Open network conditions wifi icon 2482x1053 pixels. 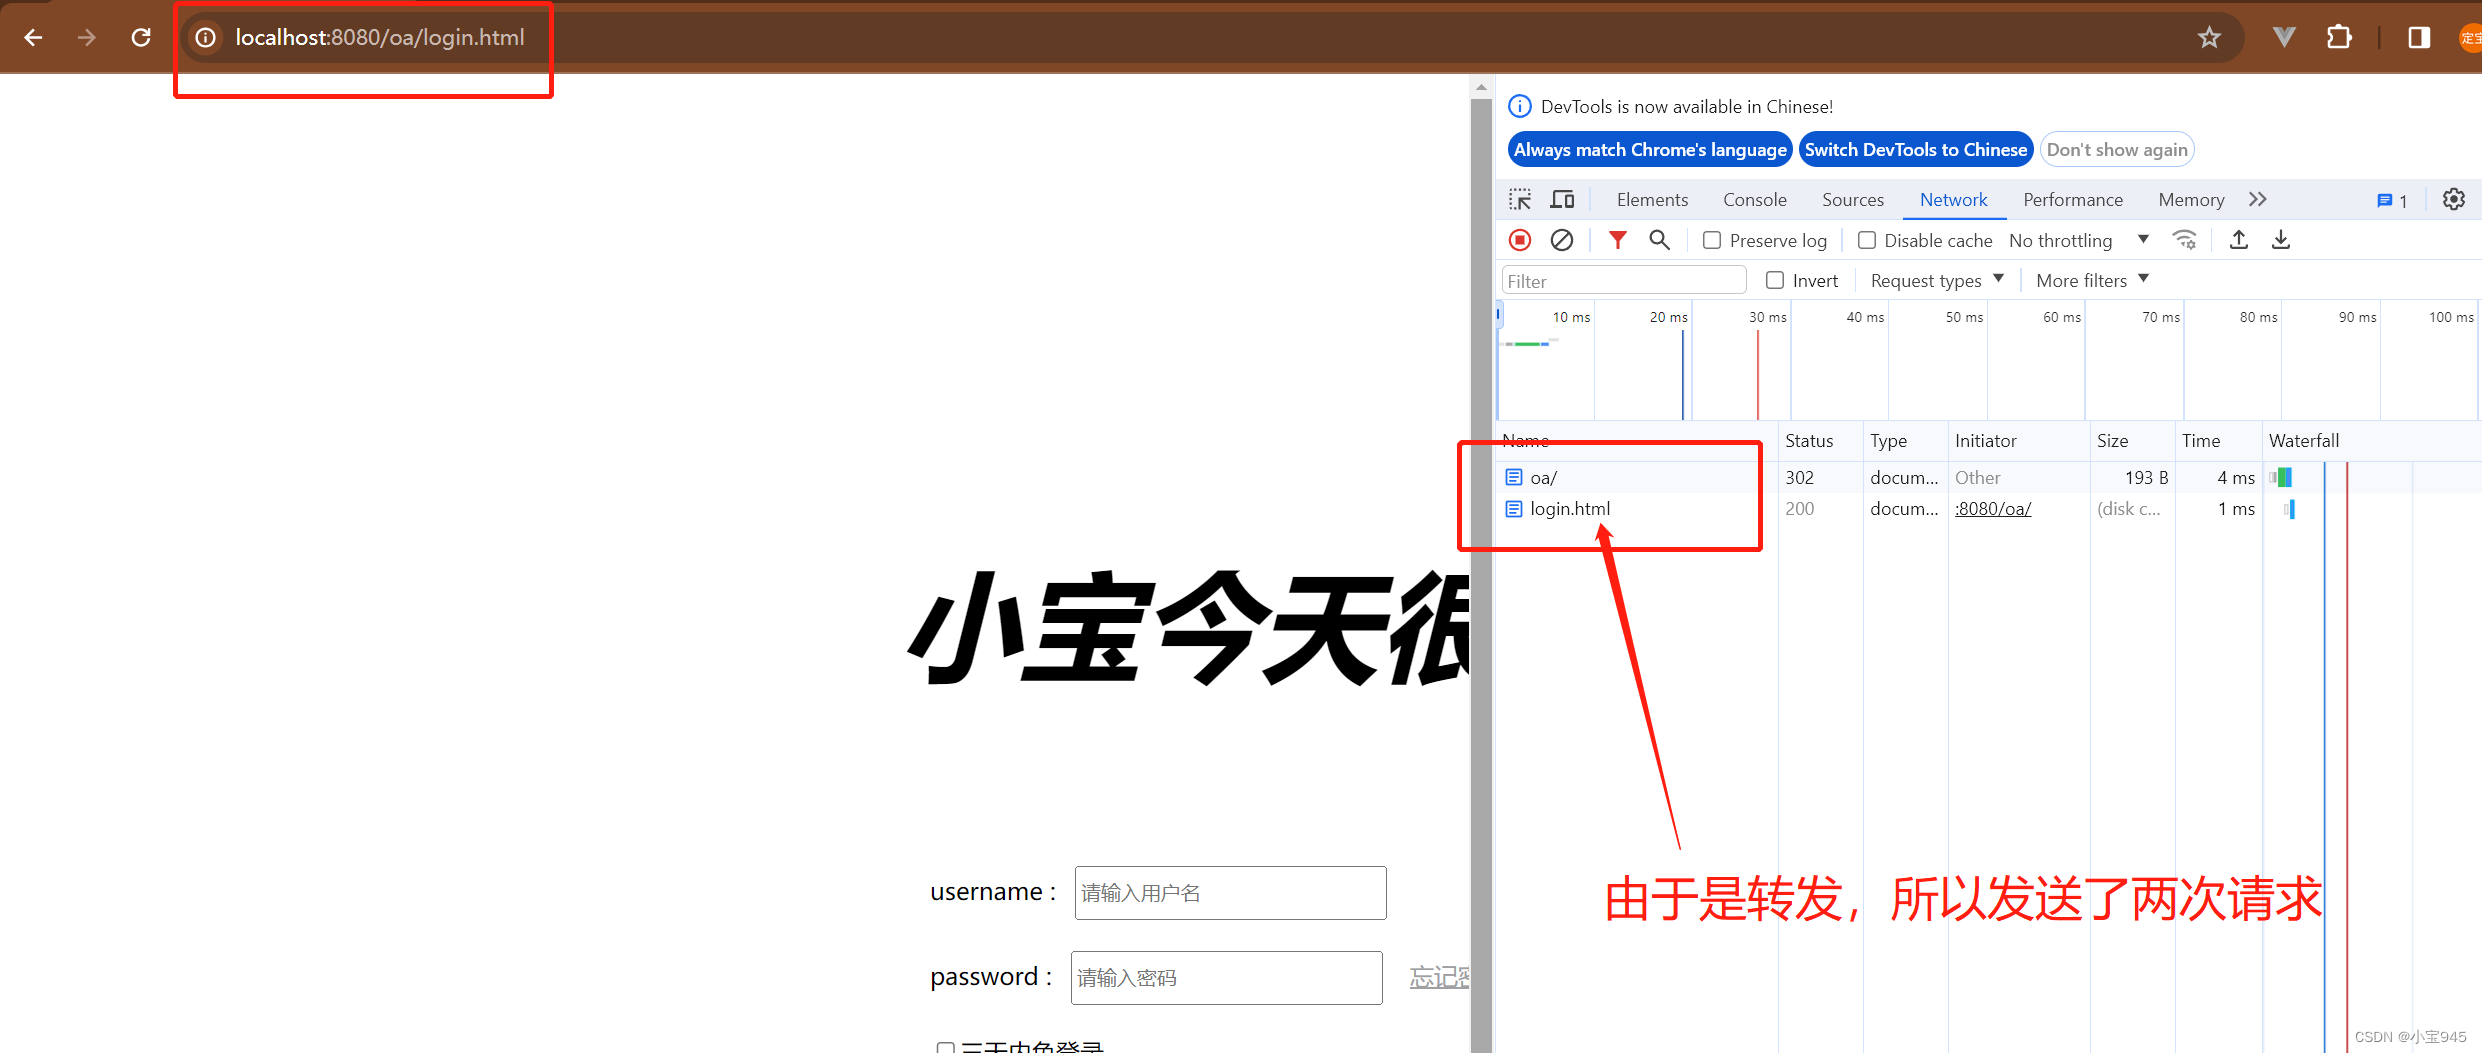point(2185,240)
